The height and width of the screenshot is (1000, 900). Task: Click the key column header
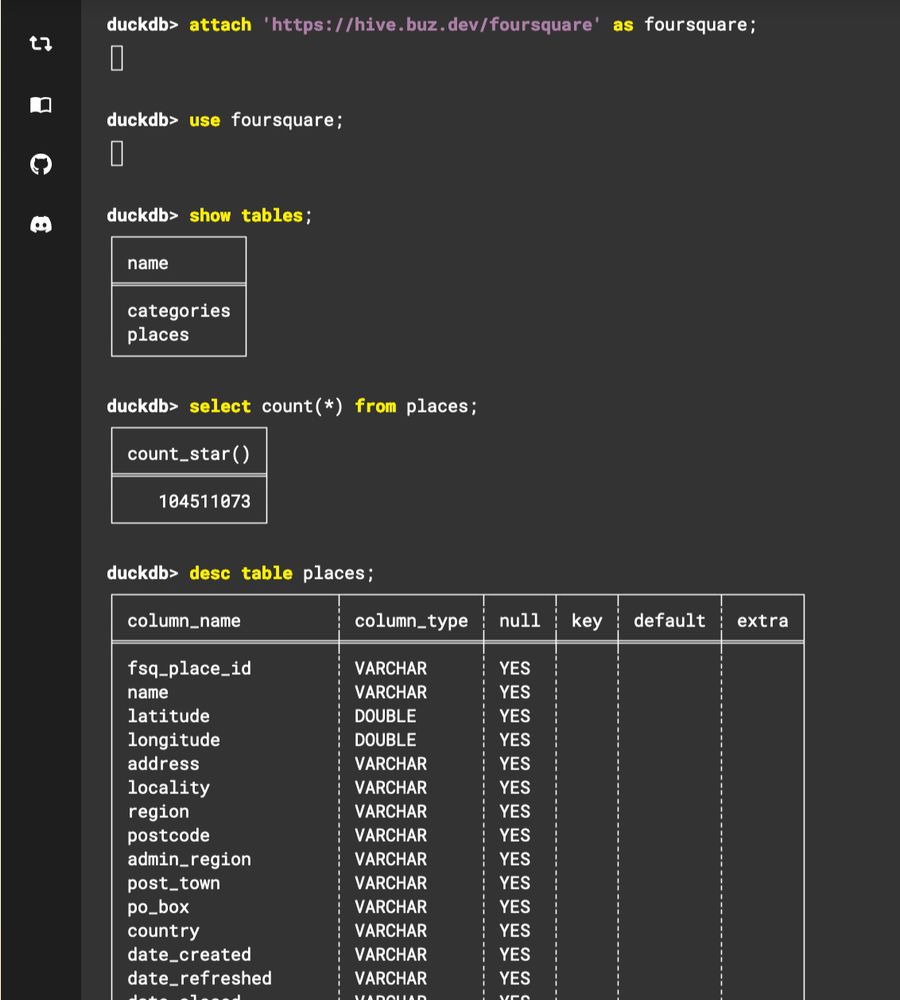[587, 621]
